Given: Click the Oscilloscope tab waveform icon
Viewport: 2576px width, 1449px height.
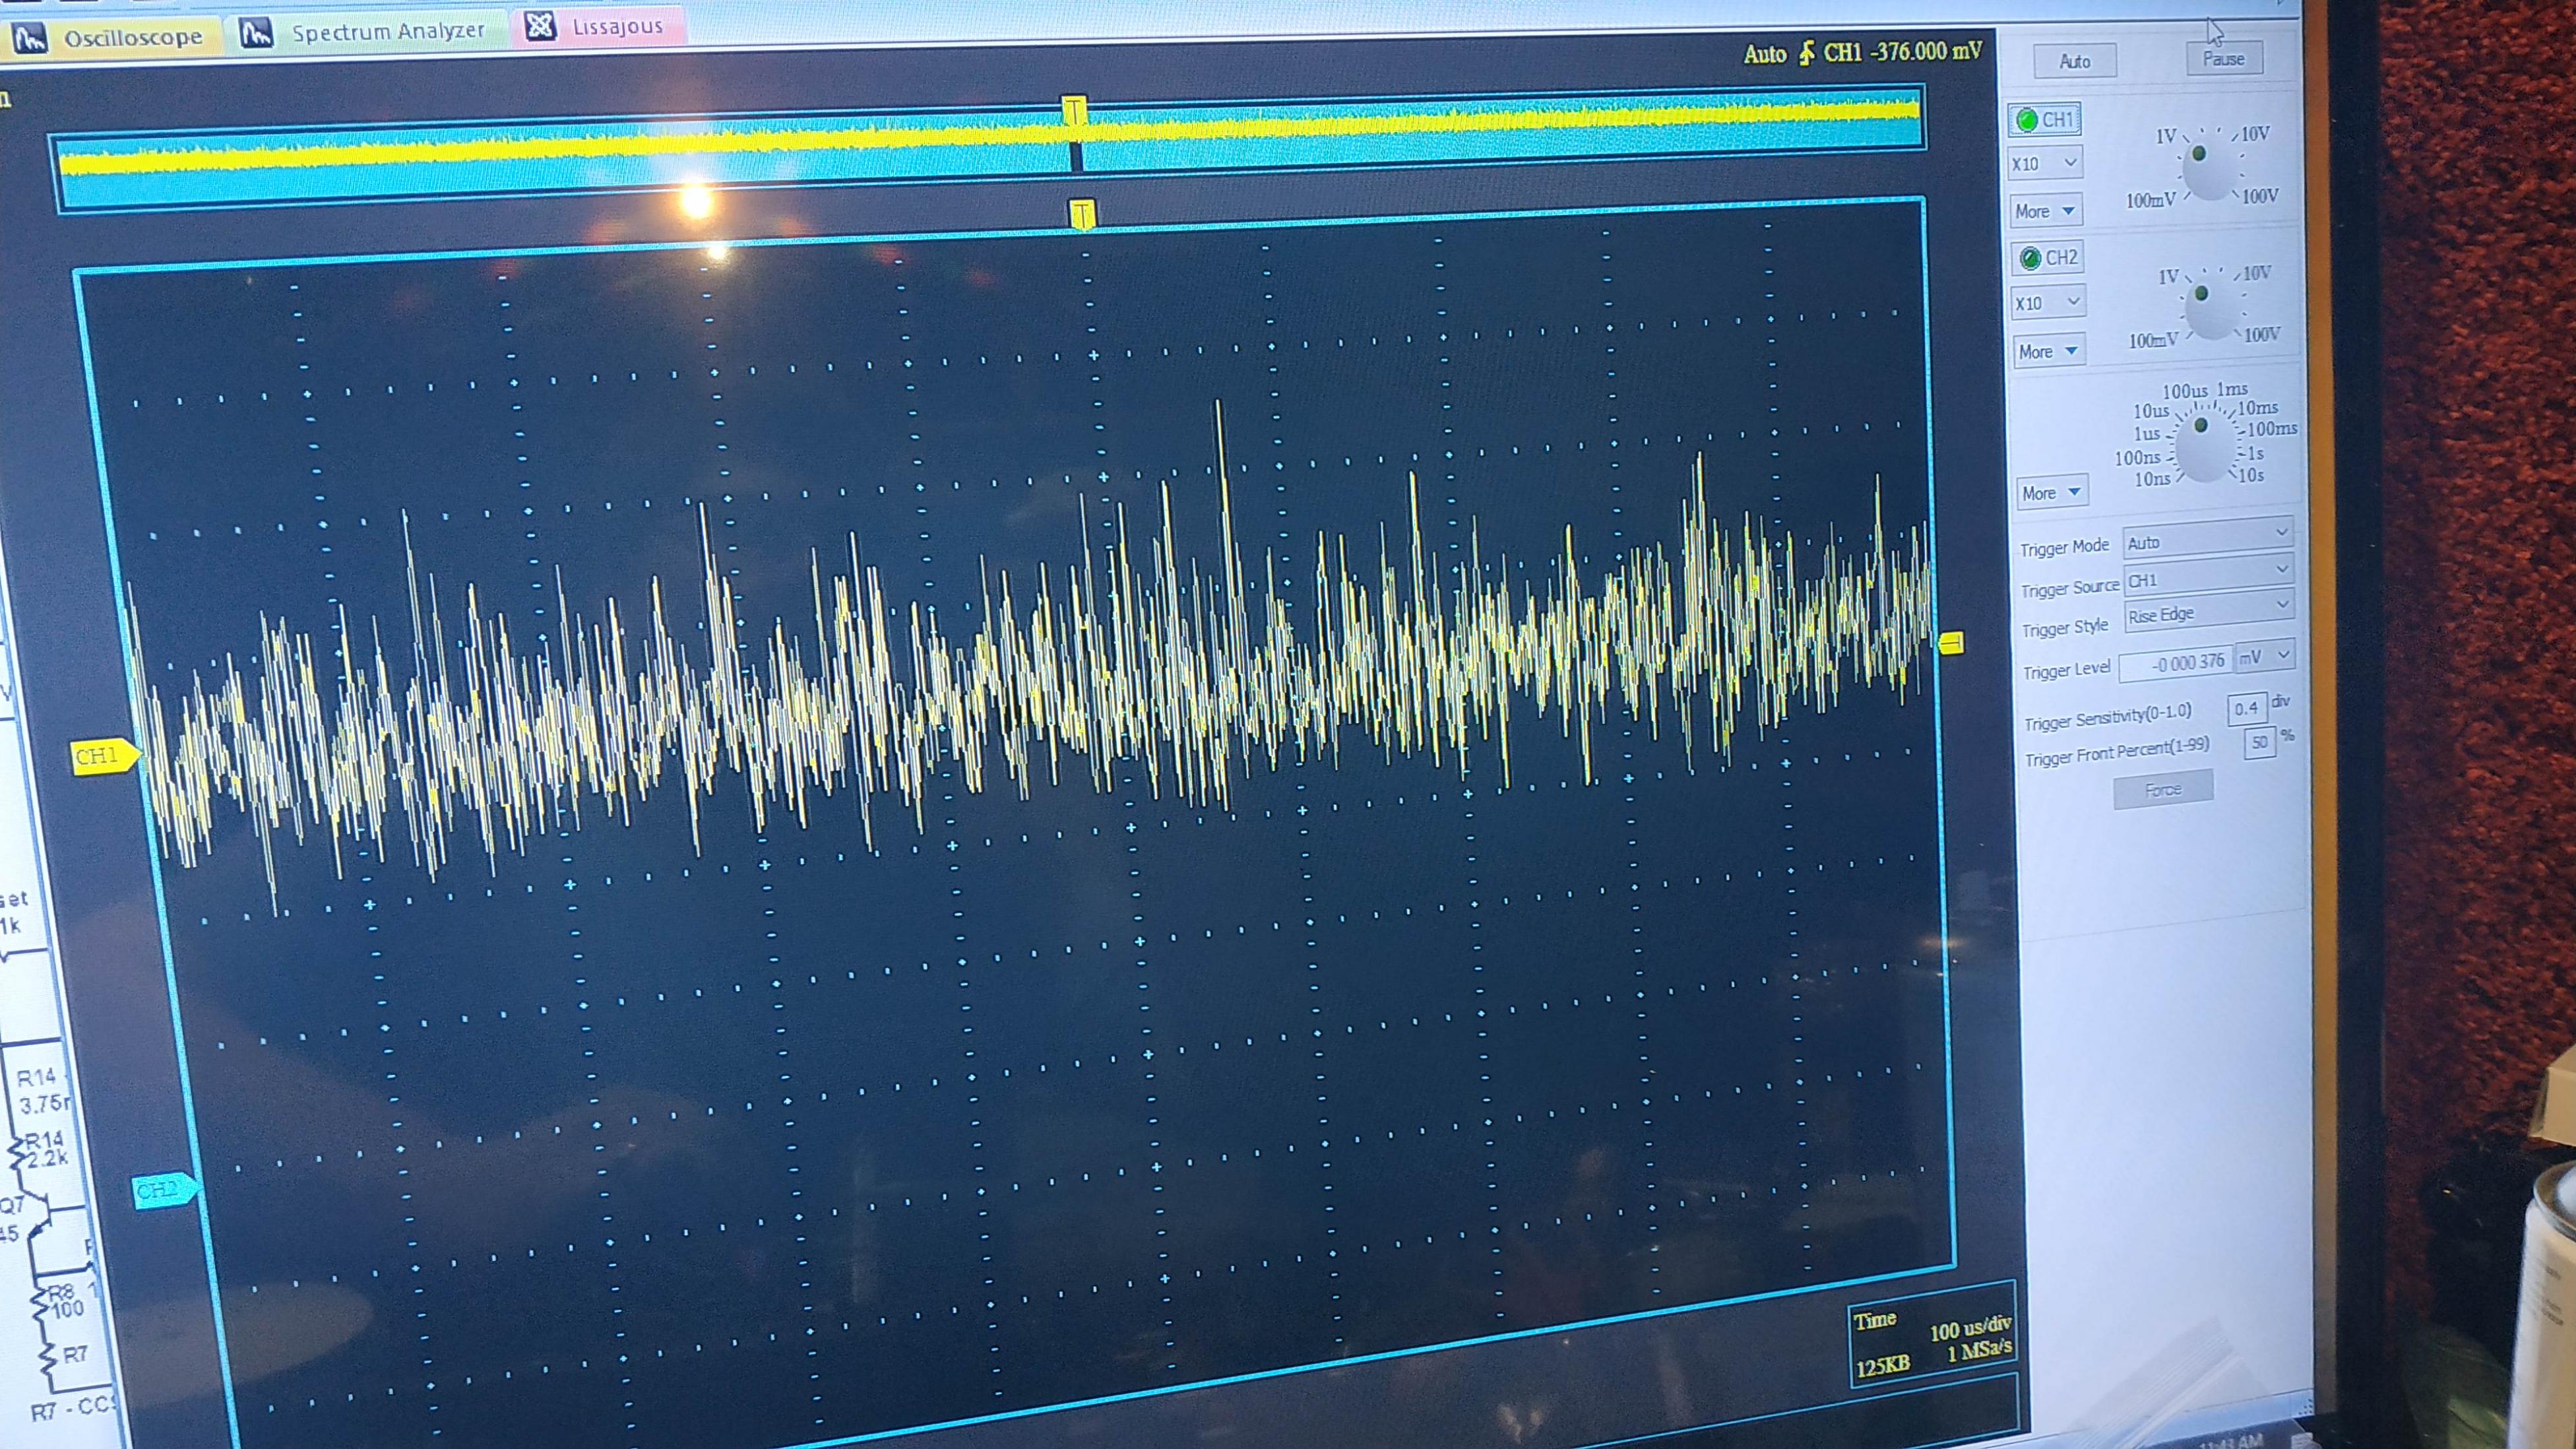Looking at the screenshot, I should pyautogui.click(x=30, y=39).
